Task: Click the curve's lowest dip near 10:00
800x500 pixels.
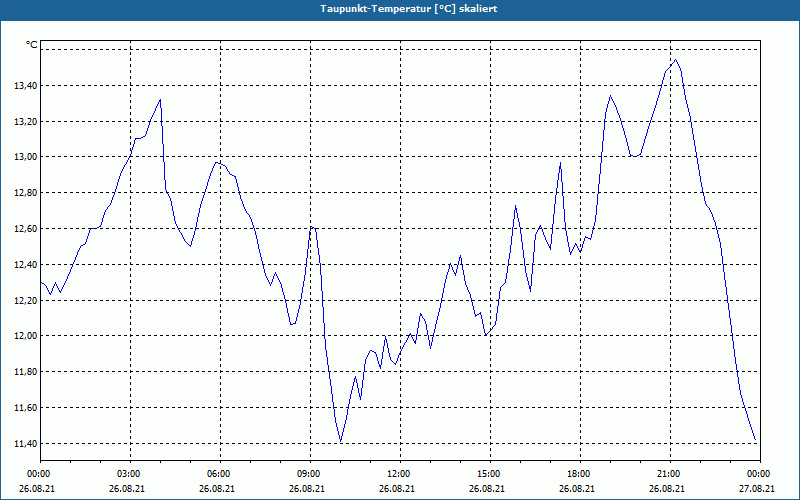Action: (x=340, y=441)
